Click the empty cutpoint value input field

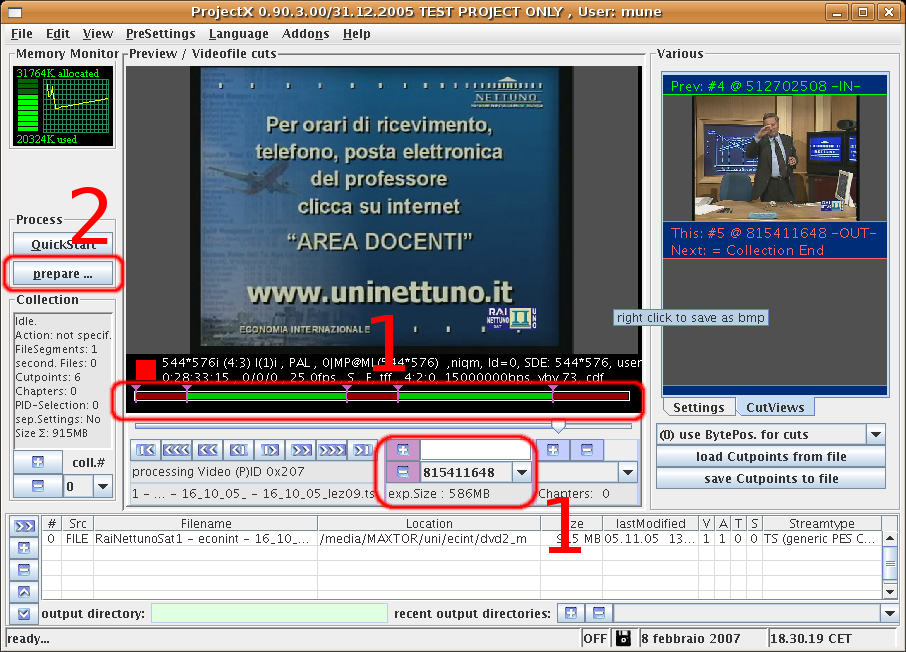(475, 450)
